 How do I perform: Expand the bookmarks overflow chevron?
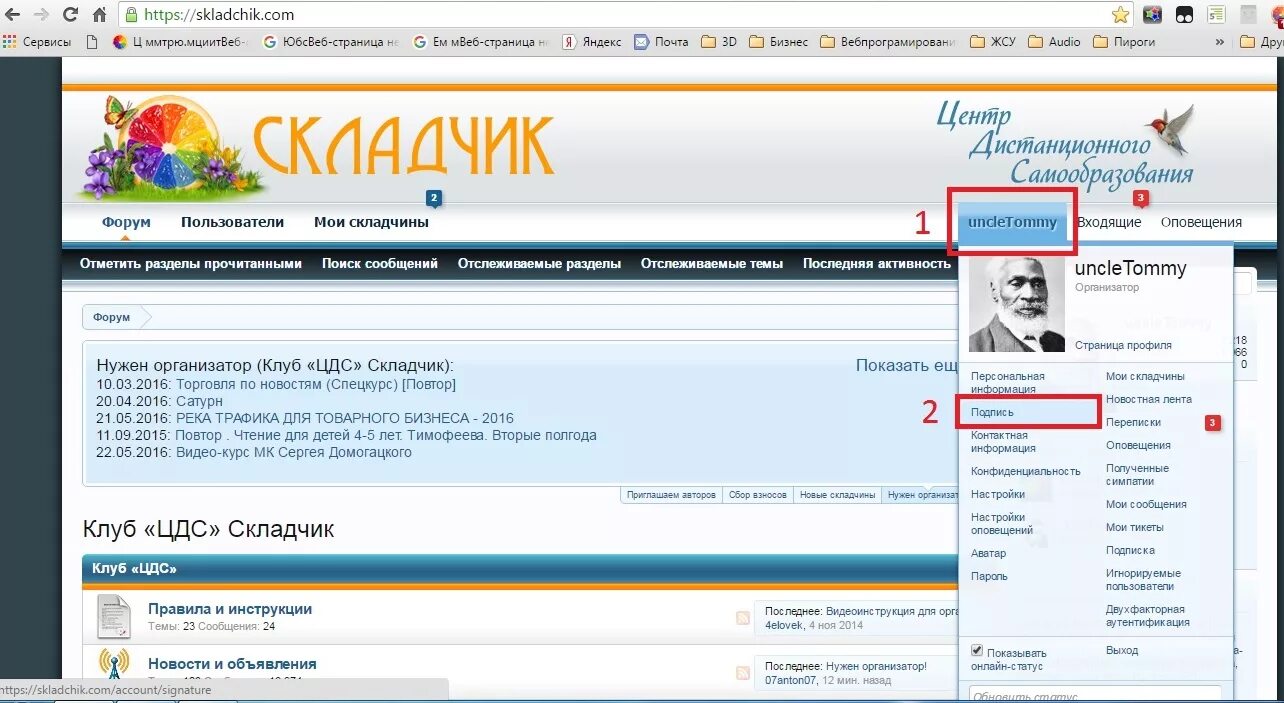pos(1219,42)
